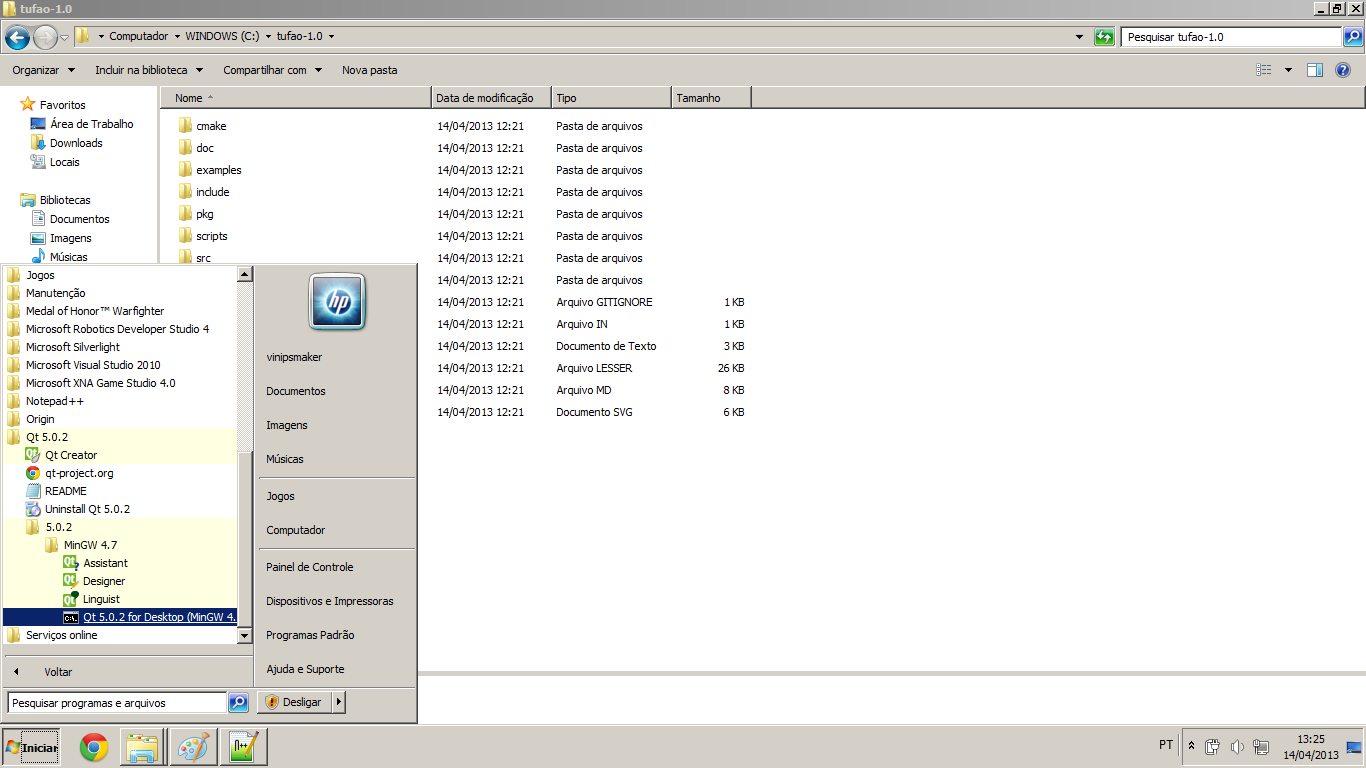Open address bar history dropdown

tap(1079, 37)
